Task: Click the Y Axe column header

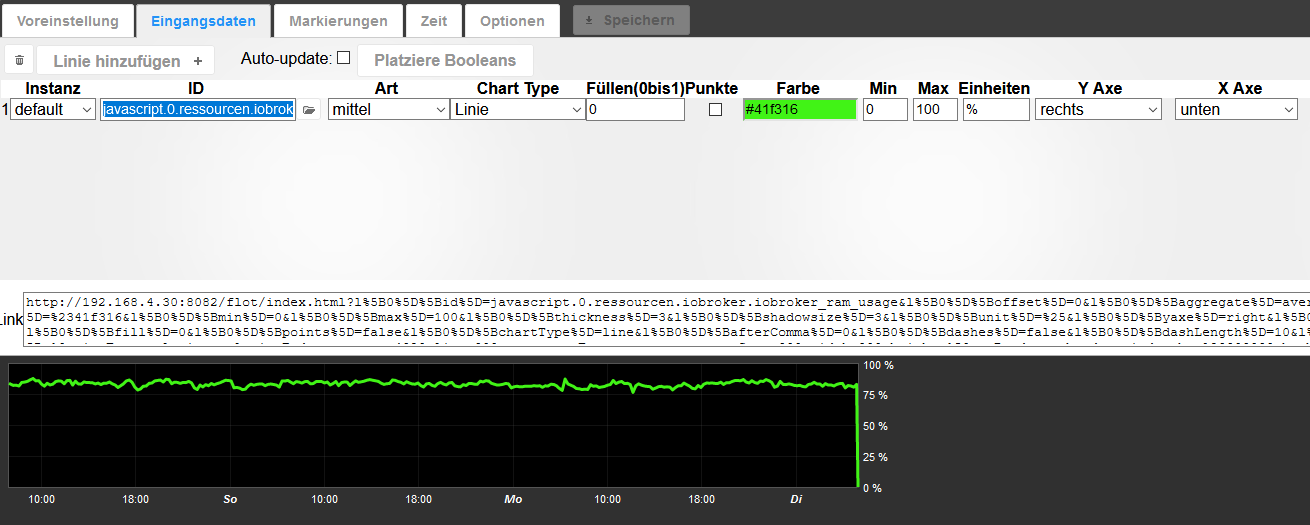Action: pyautogui.click(x=1100, y=89)
